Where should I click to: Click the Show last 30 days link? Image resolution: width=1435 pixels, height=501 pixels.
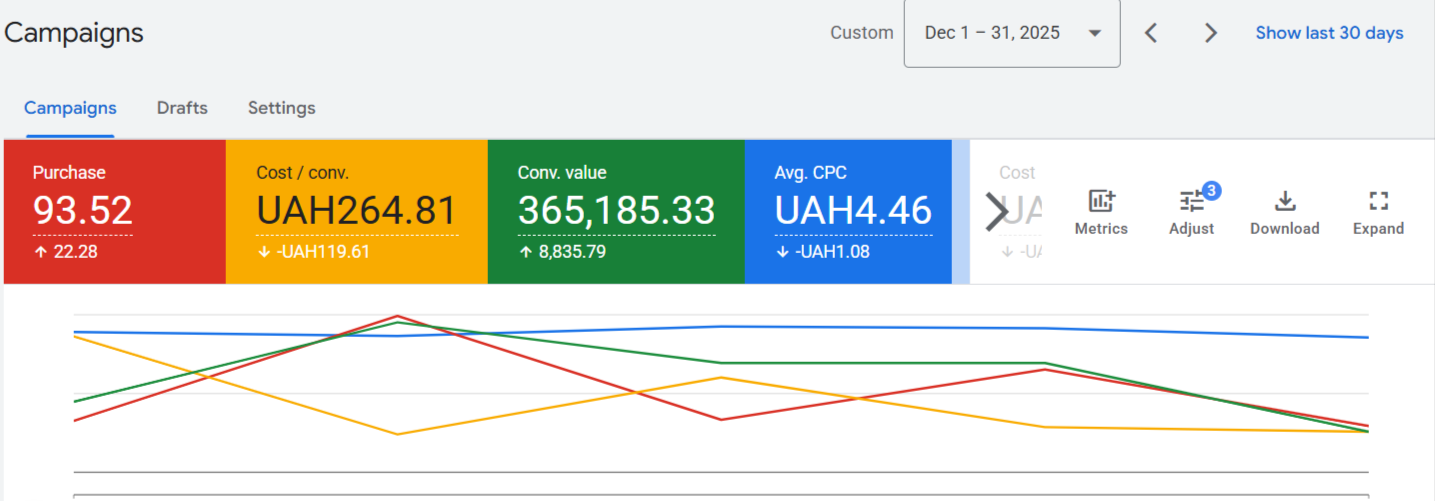(x=1329, y=33)
